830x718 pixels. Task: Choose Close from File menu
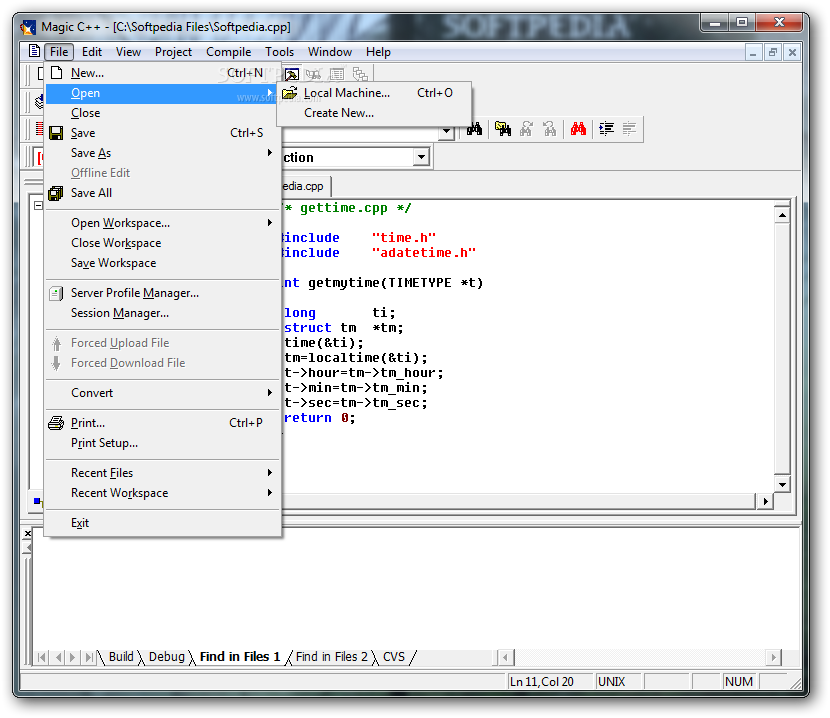[x=162, y=113]
